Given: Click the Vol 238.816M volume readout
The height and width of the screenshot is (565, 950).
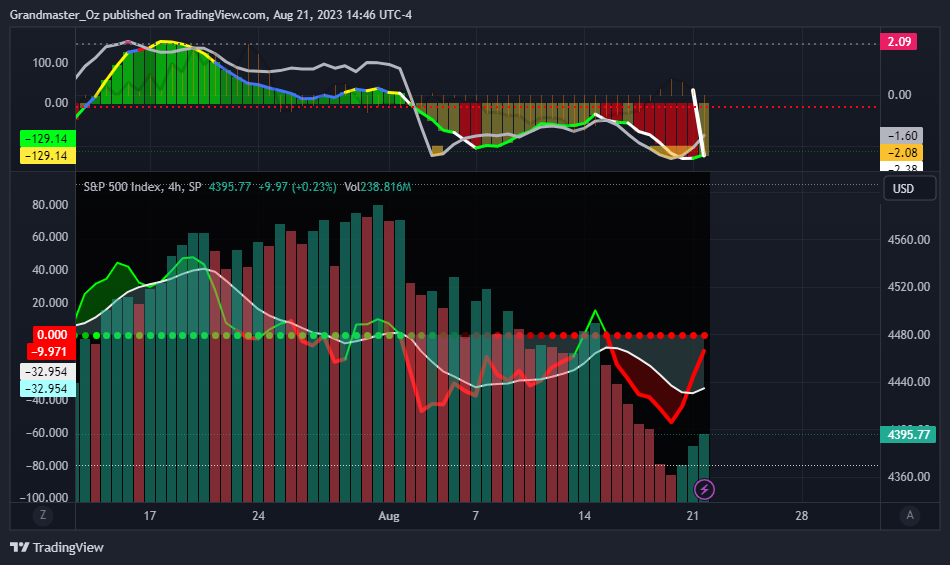Looking at the screenshot, I should pyautogui.click(x=377, y=187).
